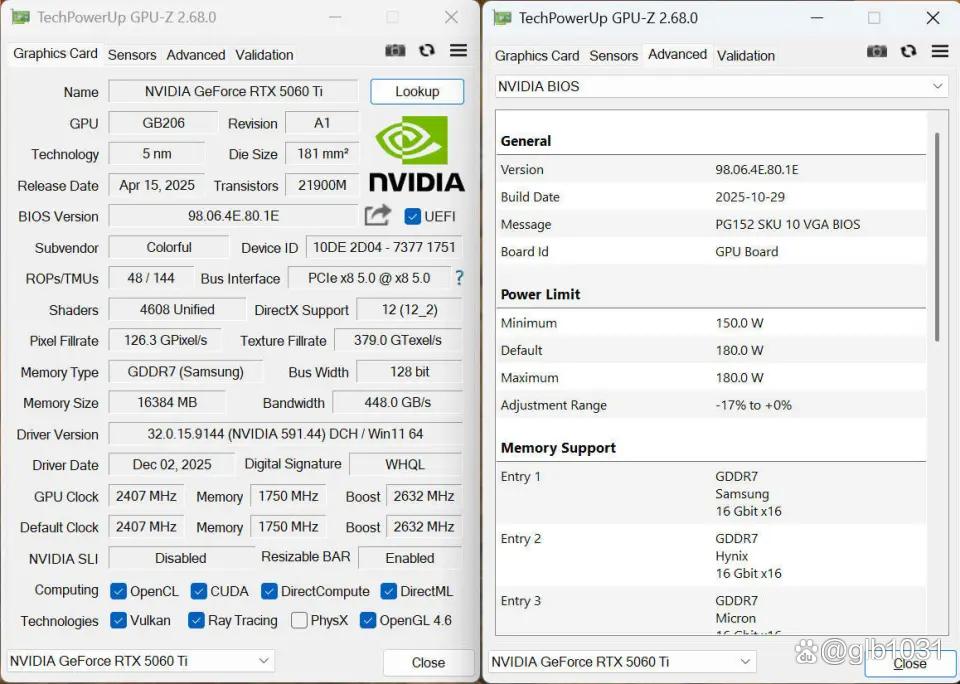Toggle the Vulkan checkbox
Image resolution: width=960 pixels, height=684 pixels.
[x=118, y=620]
